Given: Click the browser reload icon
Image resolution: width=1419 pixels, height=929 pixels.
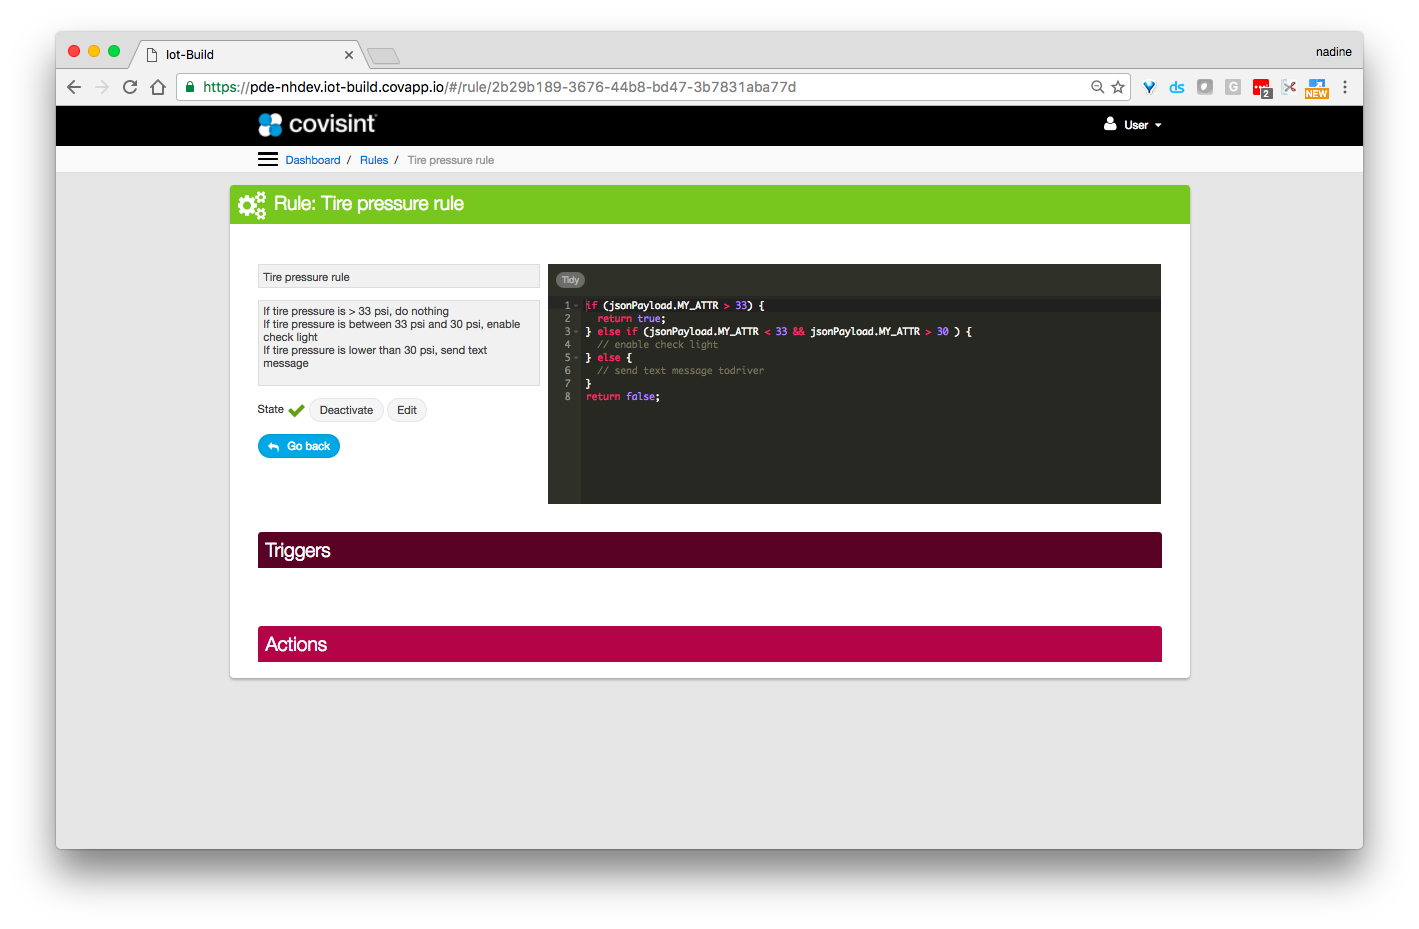Looking at the screenshot, I should tap(130, 87).
